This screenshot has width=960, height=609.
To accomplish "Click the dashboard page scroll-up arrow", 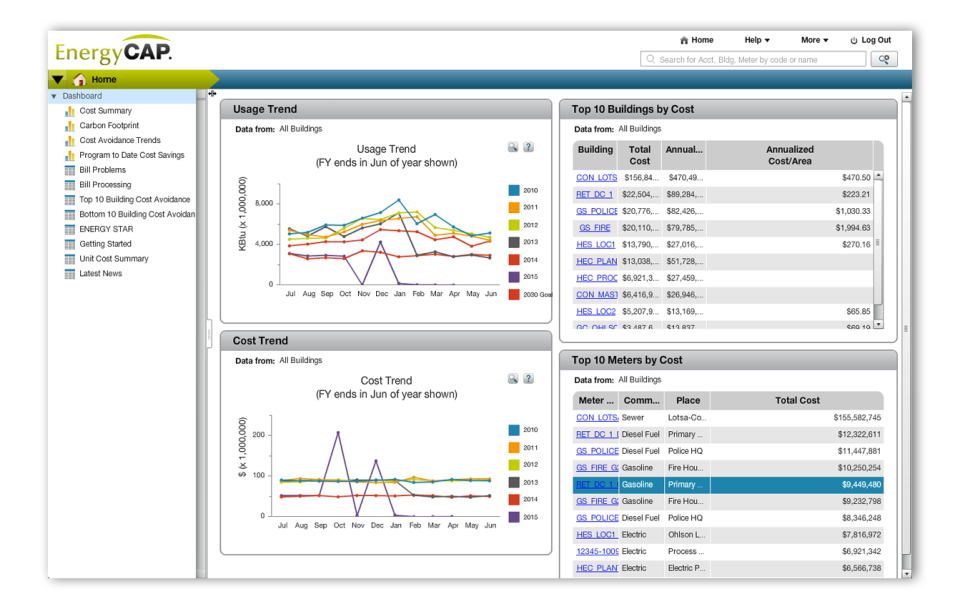I will pyautogui.click(x=907, y=97).
